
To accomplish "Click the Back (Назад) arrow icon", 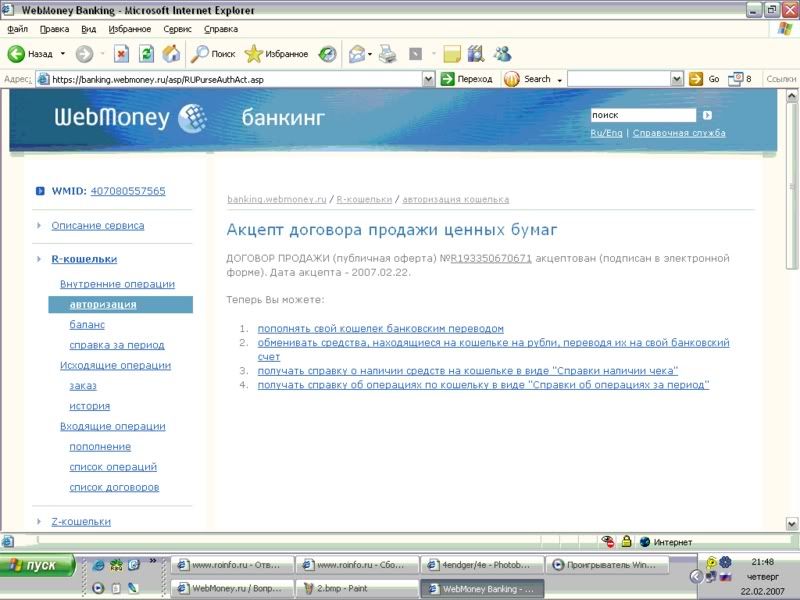I will (x=16, y=54).
